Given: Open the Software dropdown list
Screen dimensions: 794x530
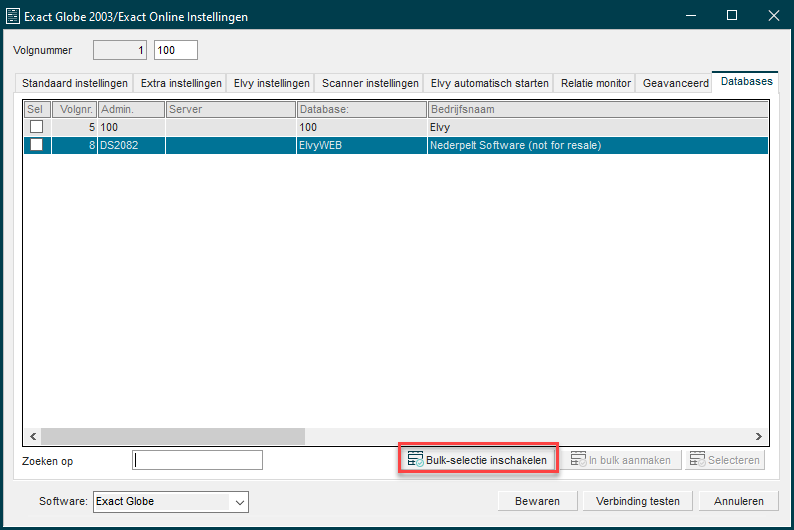Looking at the screenshot, I should (x=240, y=502).
